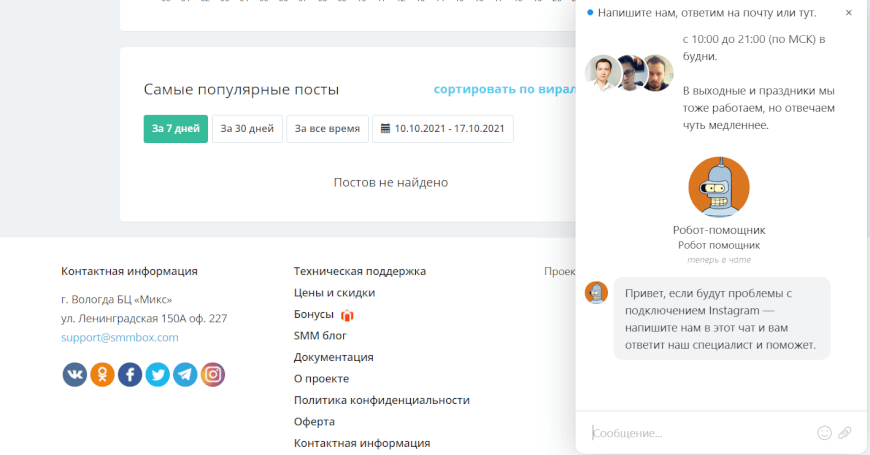
Task: Open the Оферта link
Action: coord(314,422)
